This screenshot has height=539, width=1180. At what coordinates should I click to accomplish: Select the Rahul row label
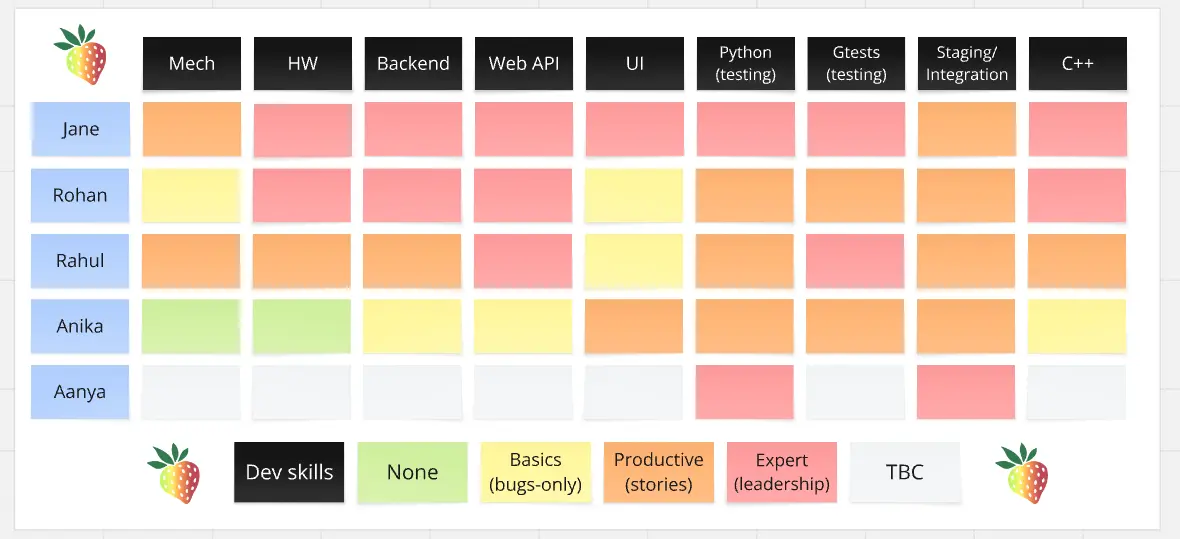pos(80,261)
